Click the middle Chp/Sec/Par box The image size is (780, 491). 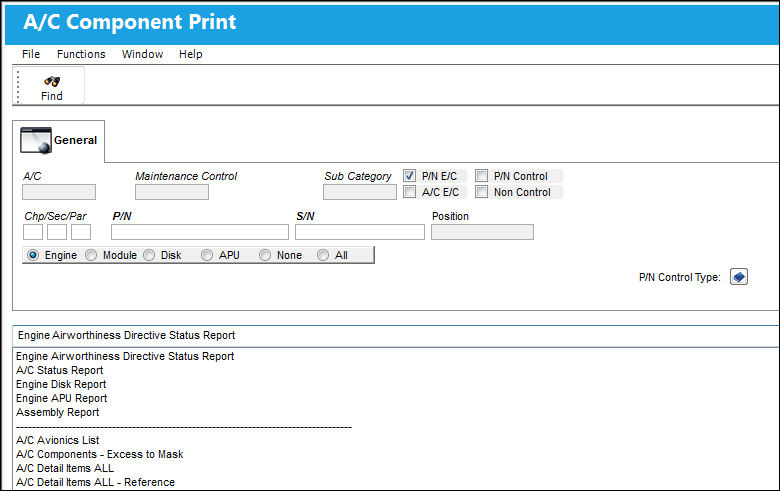(57, 232)
